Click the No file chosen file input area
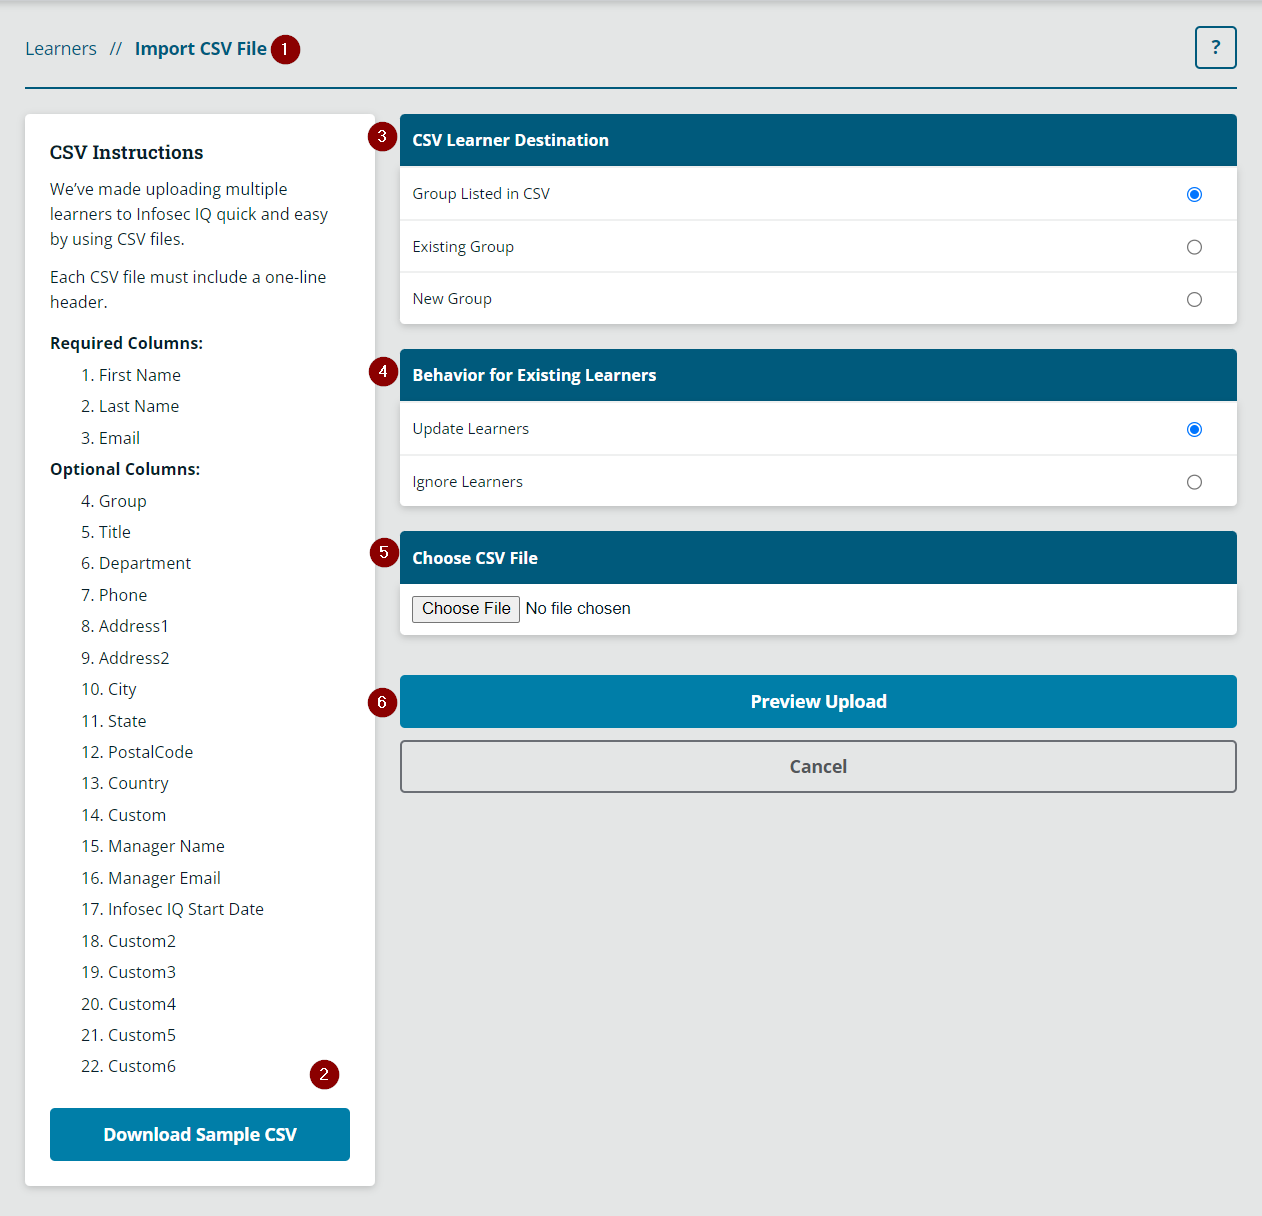 (578, 608)
